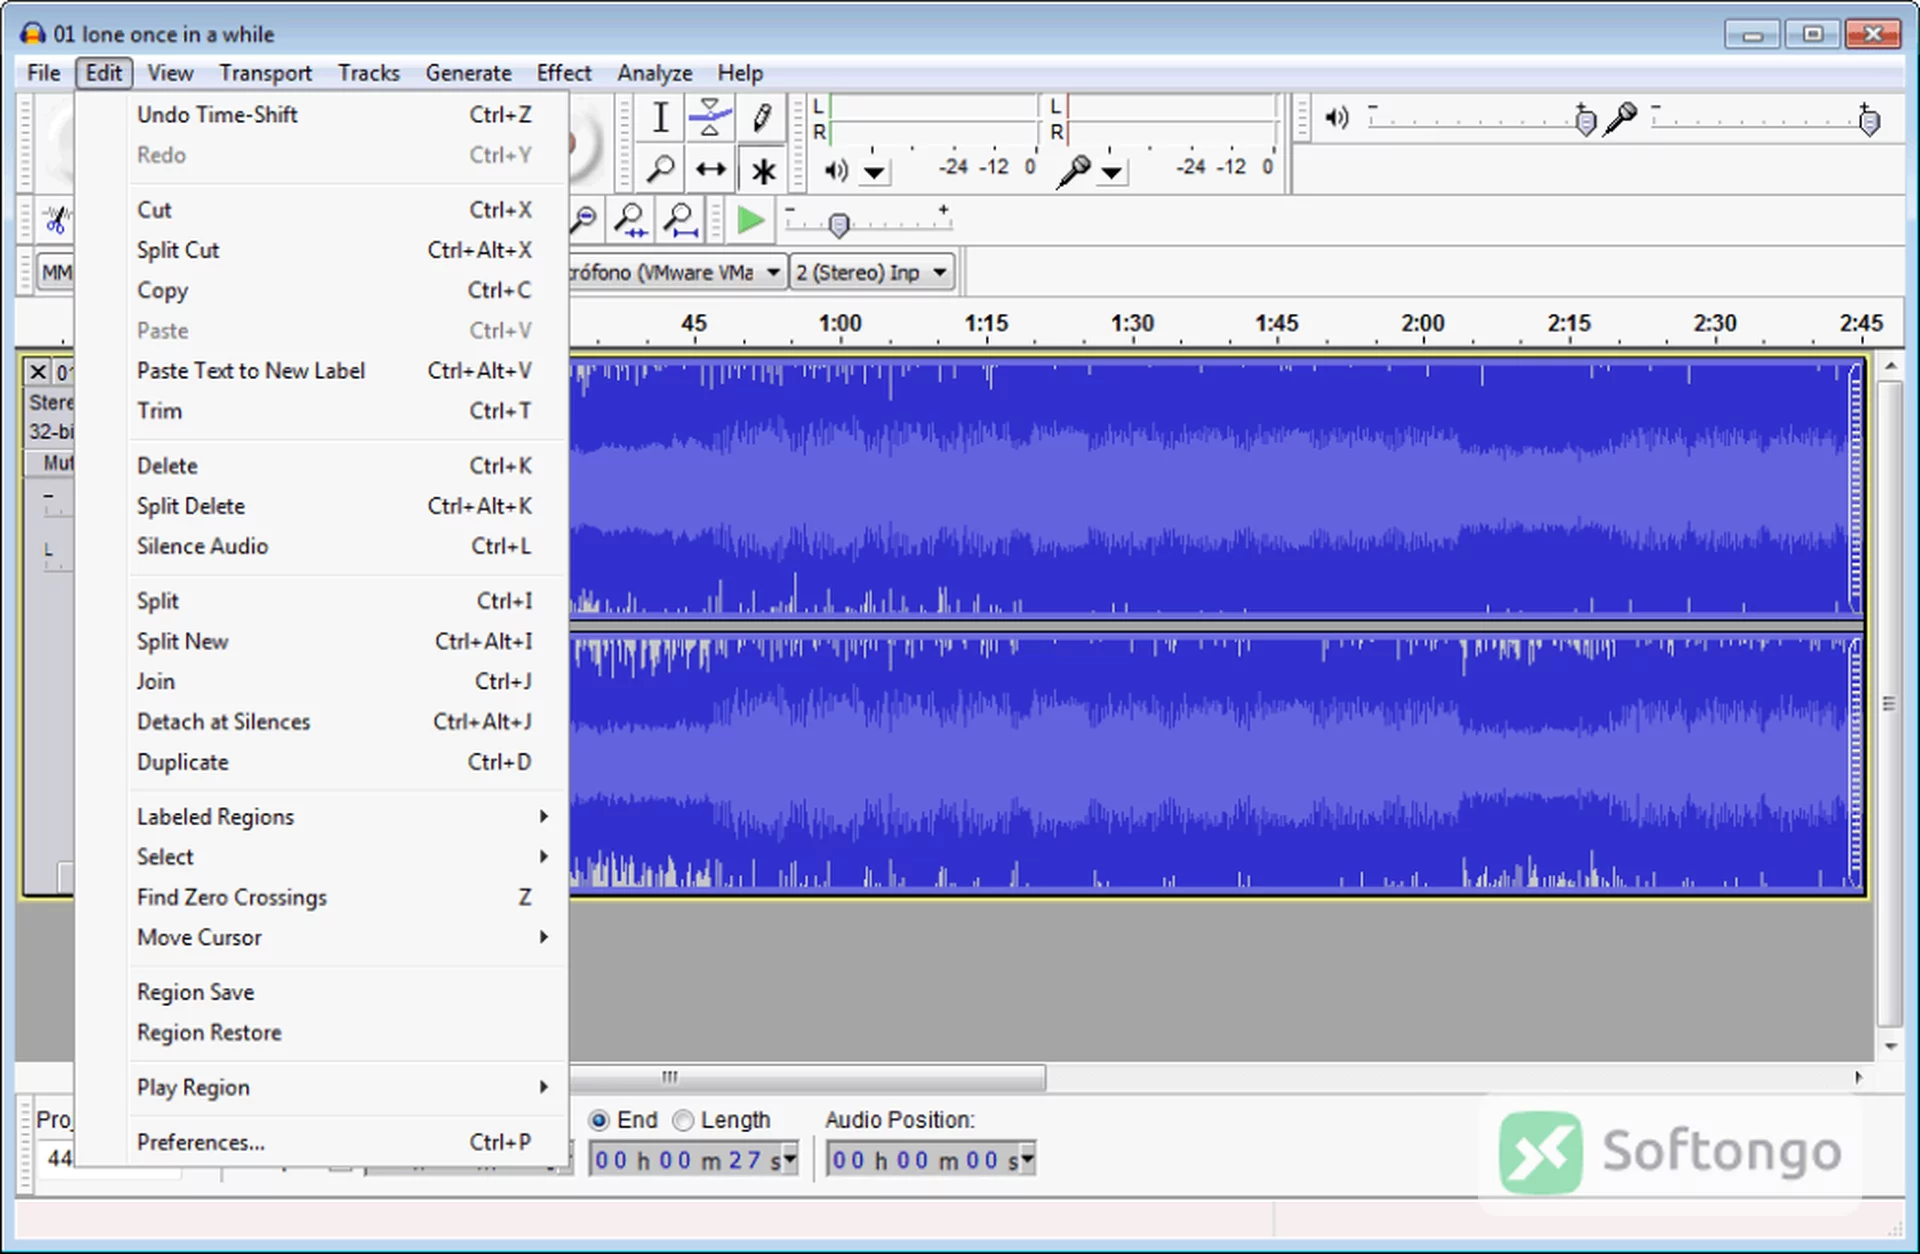The height and width of the screenshot is (1254, 1920).
Task: Select the Selection (I-beam) tool
Action: [660, 118]
